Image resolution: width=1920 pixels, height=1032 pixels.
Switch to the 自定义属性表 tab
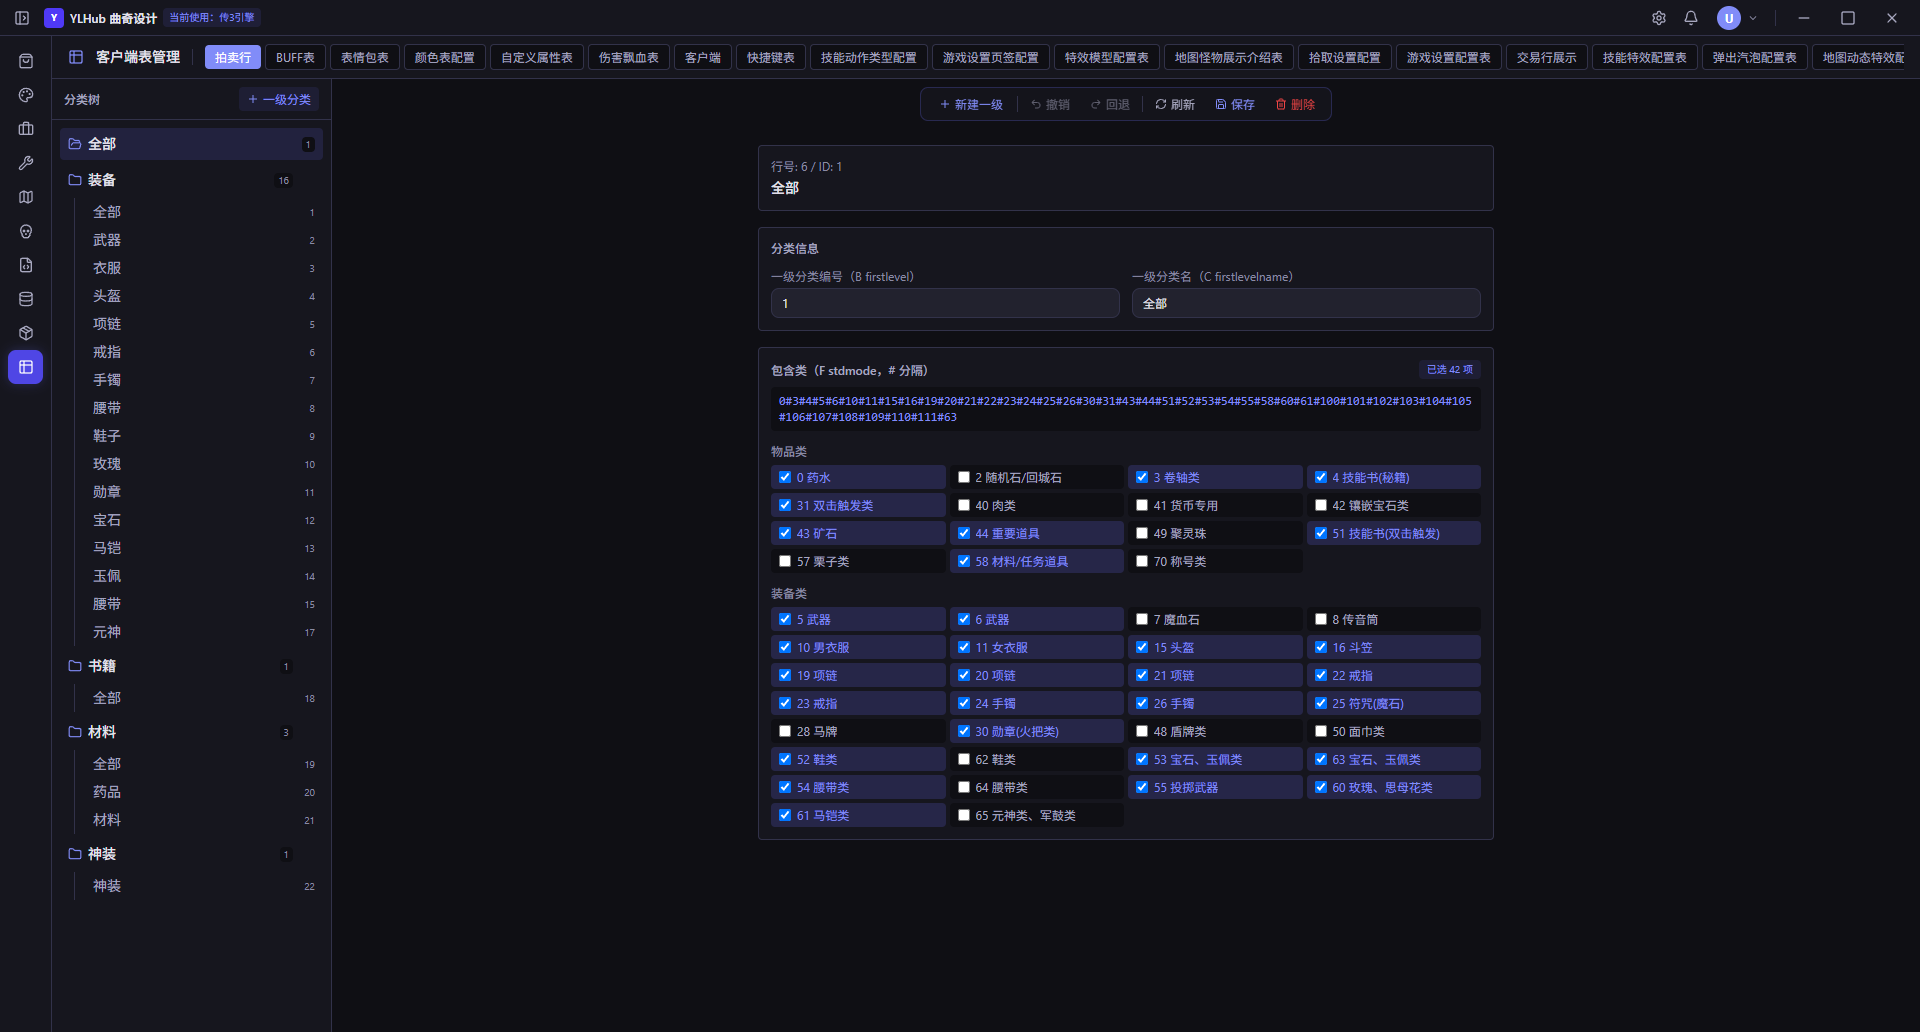tap(537, 57)
